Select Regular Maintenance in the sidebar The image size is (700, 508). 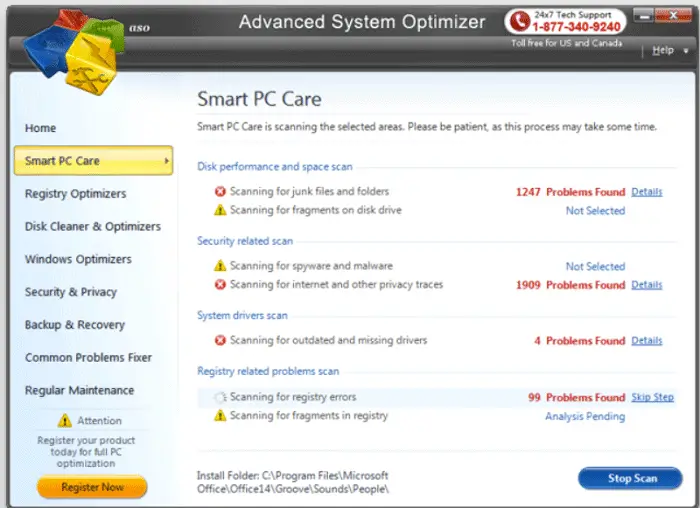(79, 390)
